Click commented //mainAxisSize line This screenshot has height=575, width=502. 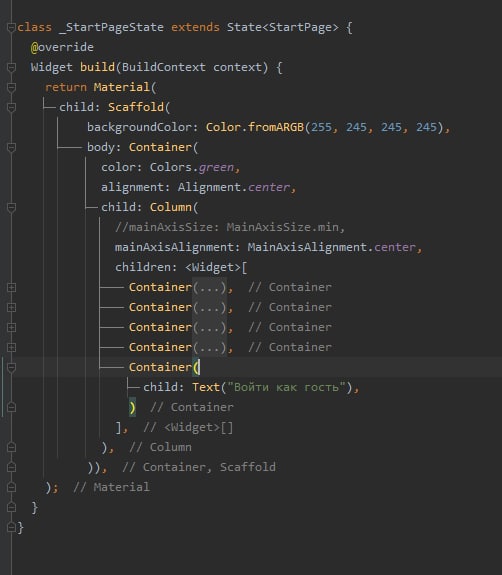point(230,227)
